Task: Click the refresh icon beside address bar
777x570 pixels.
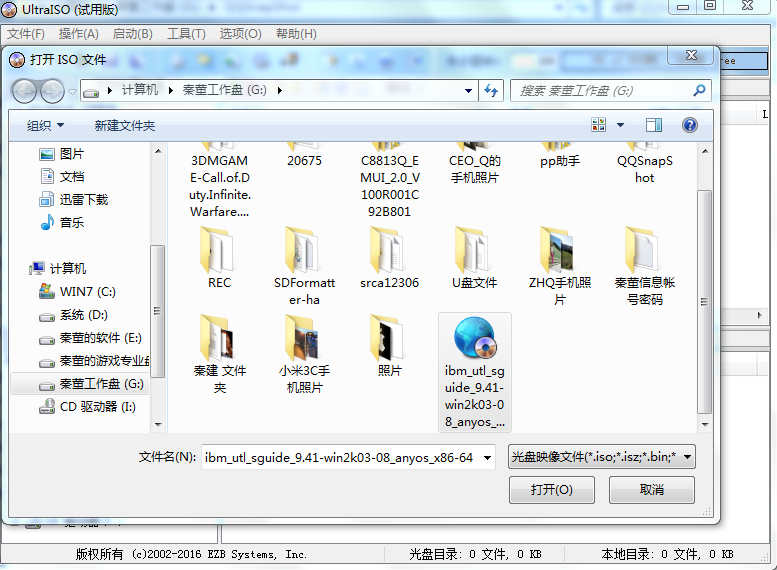Action: pyautogui.click(x=491, y=91)
